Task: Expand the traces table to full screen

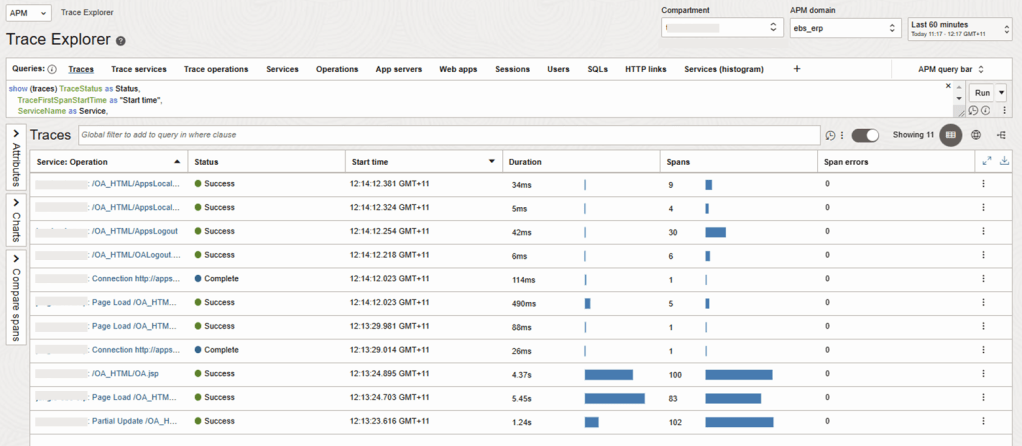Action: 987,161
